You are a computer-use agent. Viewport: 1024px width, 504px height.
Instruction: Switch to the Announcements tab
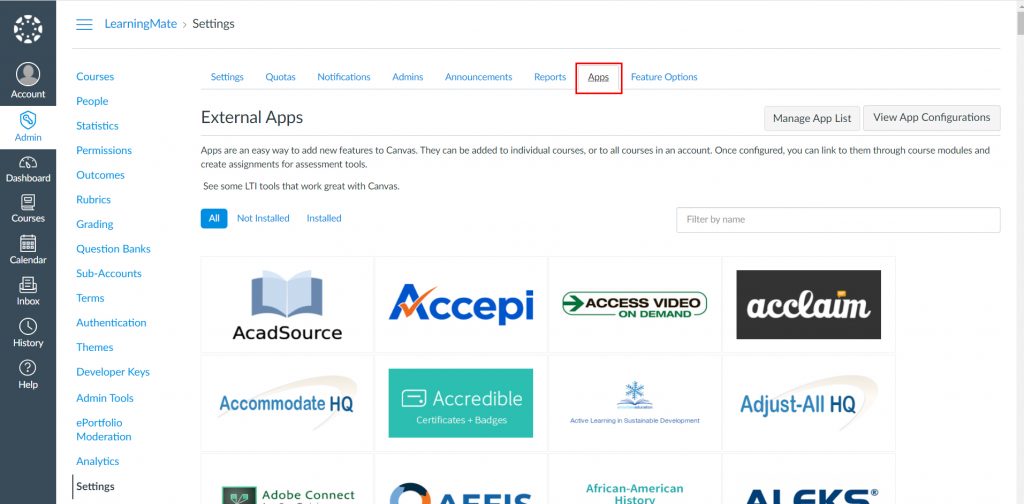tap(479, 77)
